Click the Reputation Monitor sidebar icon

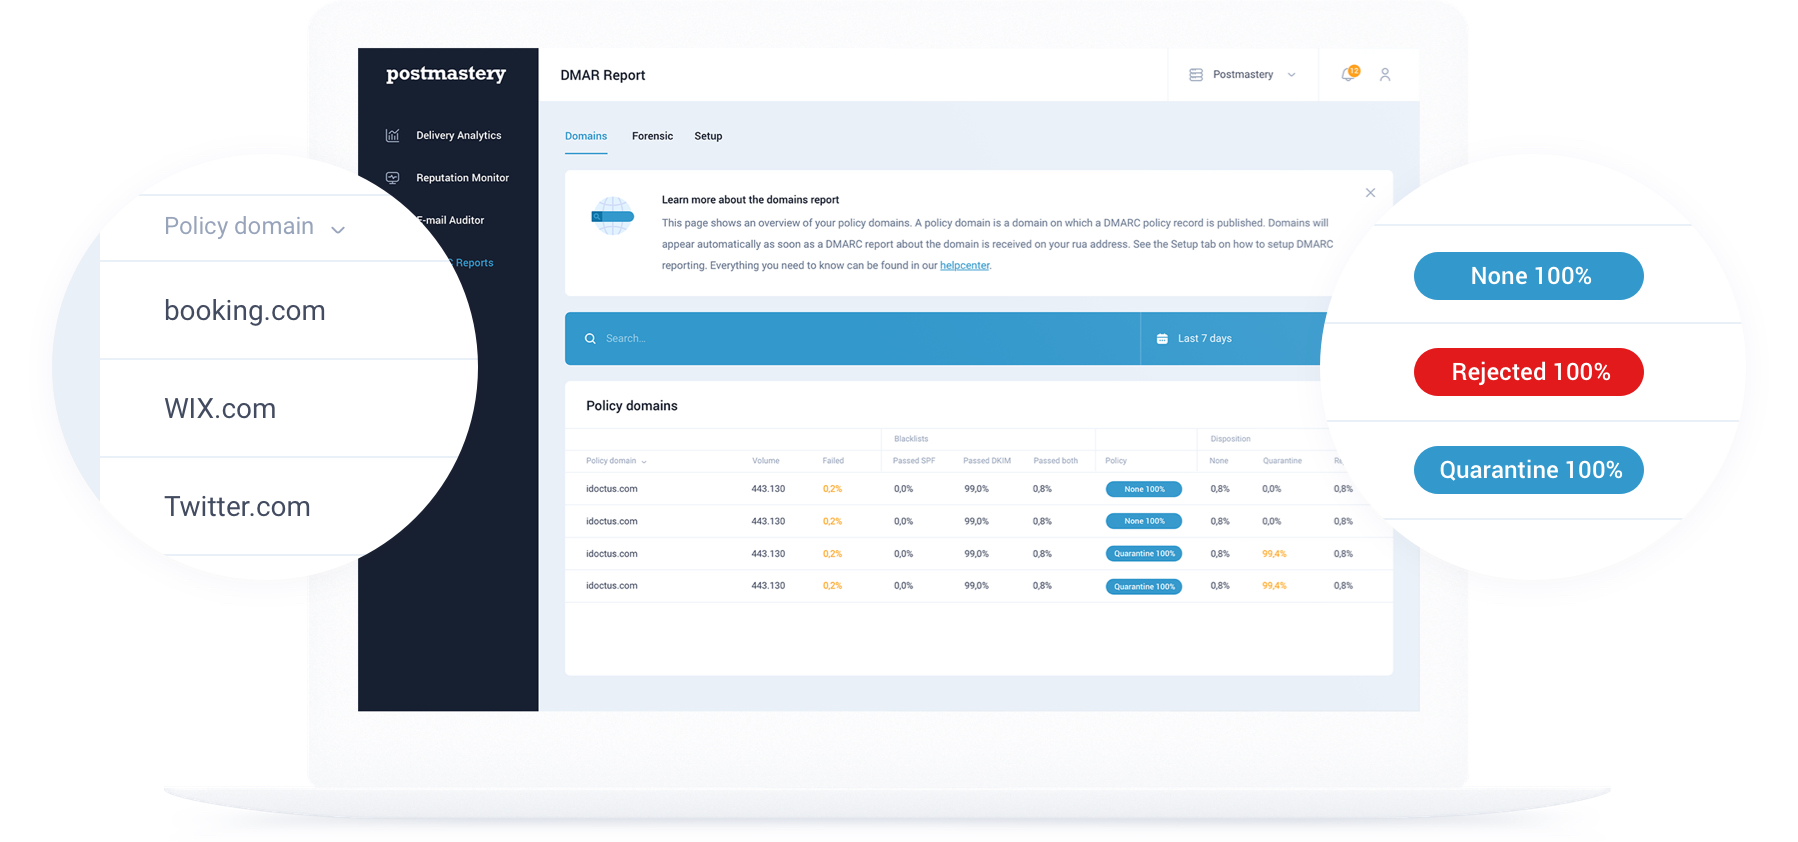point(393,178)
